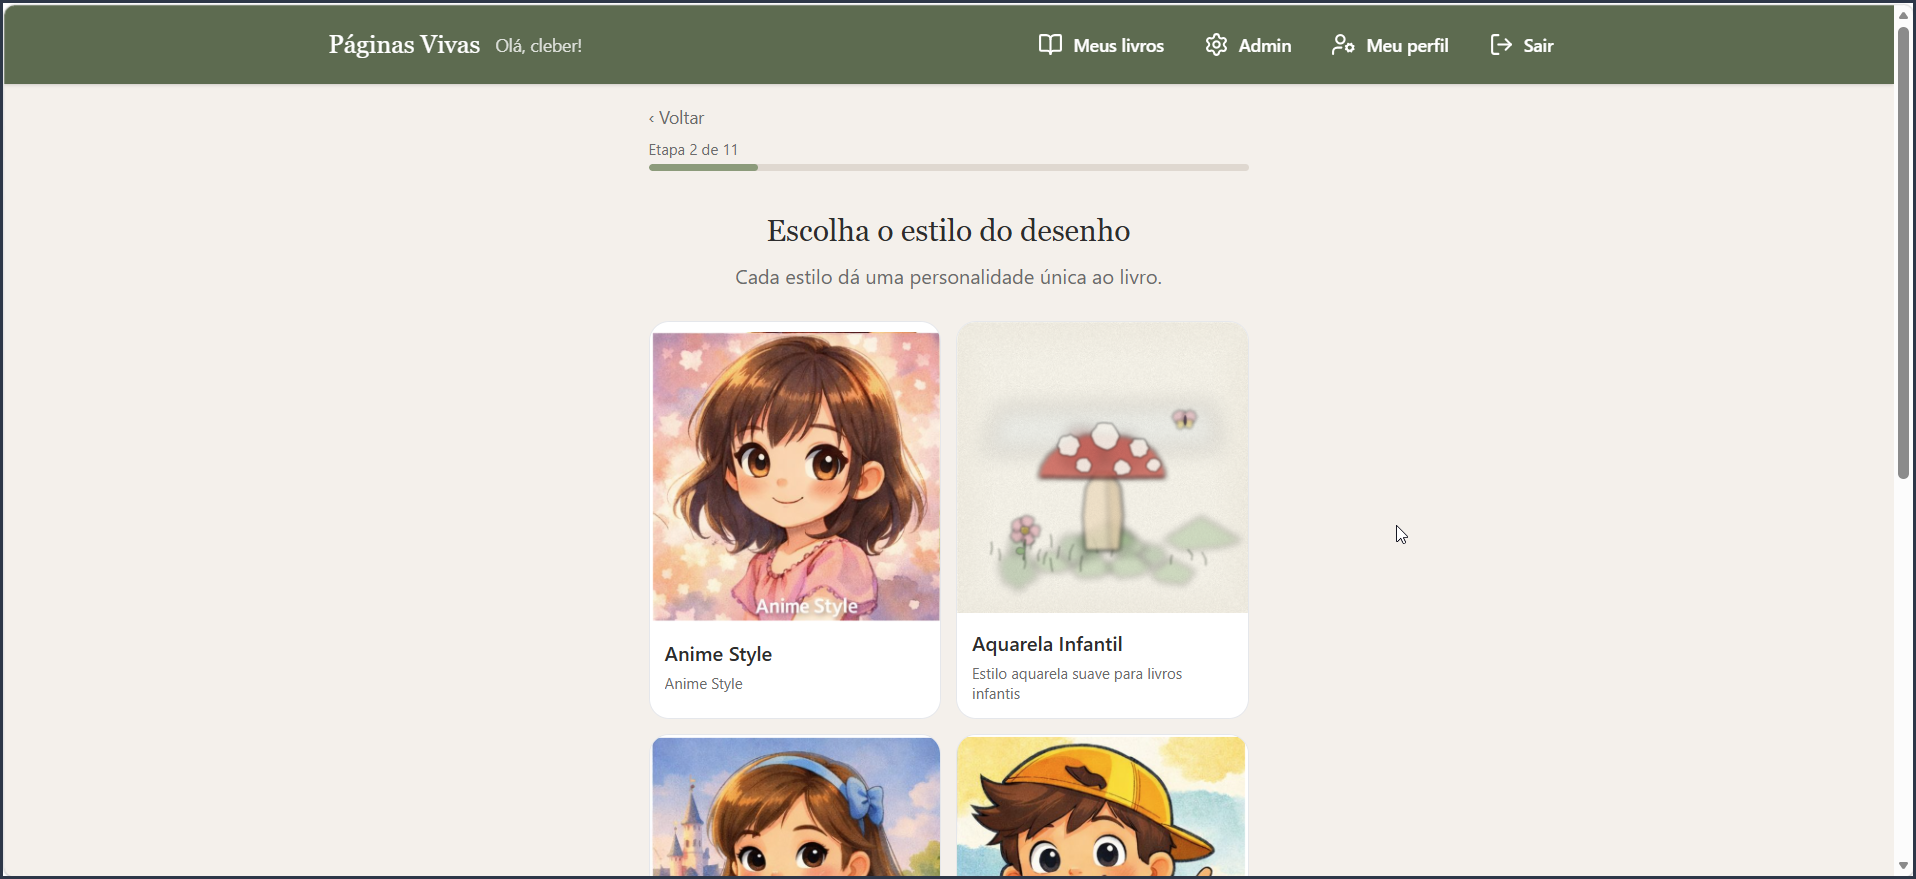Click 'Cada estilo dá uma personalidade única' subtitle
The image size is (1916, 879).
[x=948, y=277]
